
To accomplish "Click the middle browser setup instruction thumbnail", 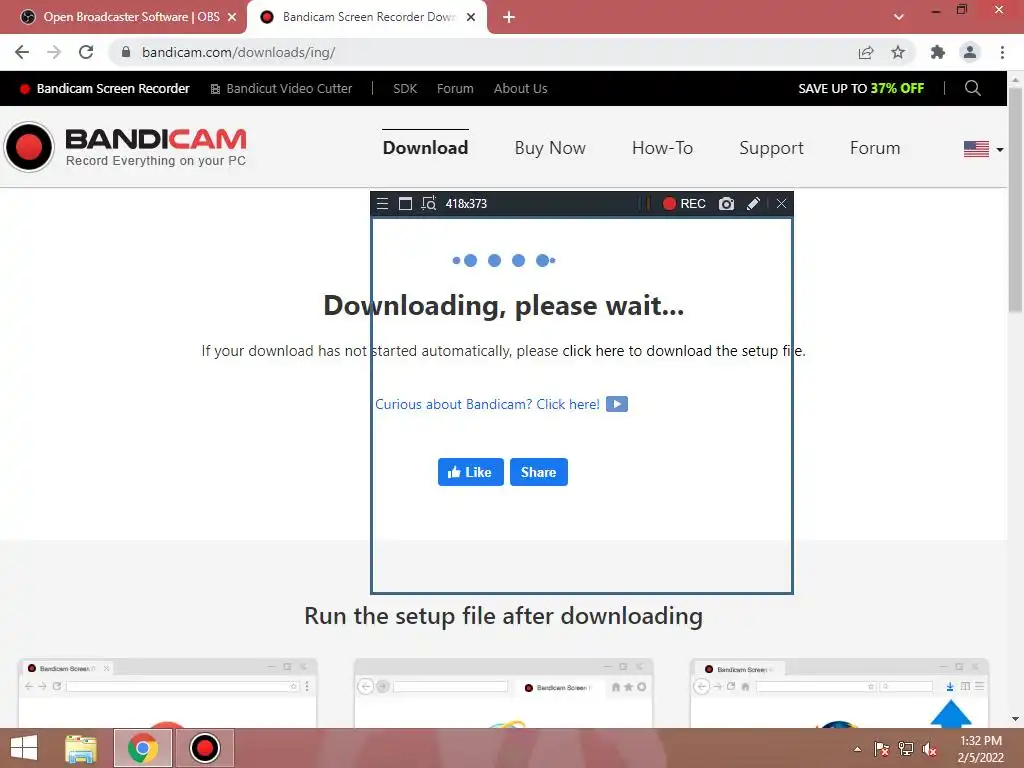I will [504, 693].
